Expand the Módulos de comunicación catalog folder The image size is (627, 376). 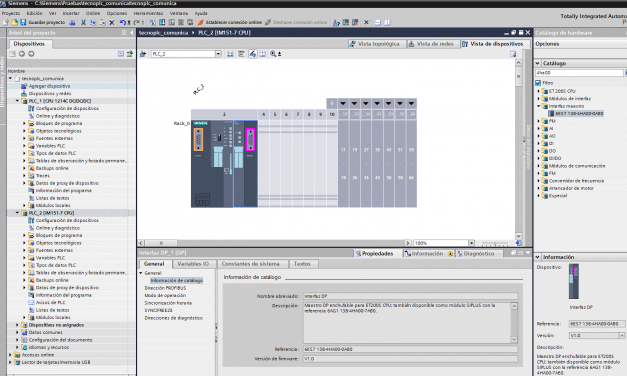538,166
